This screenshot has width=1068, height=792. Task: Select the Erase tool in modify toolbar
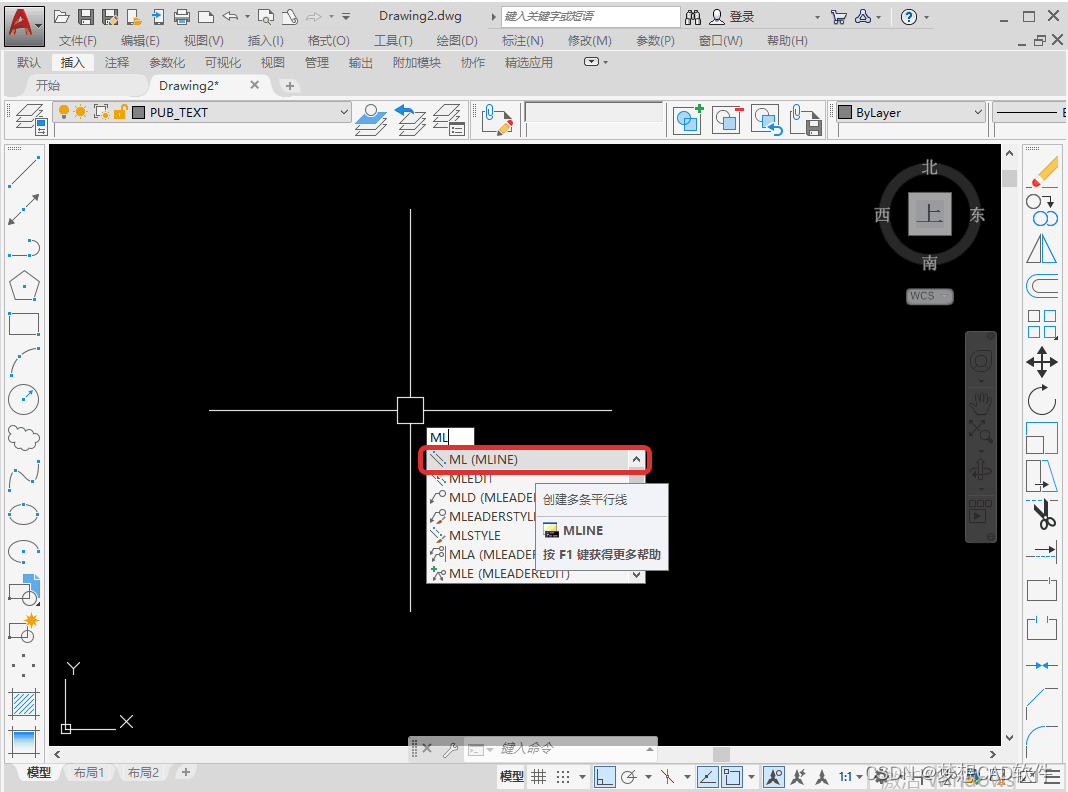tap(1041, 171)
